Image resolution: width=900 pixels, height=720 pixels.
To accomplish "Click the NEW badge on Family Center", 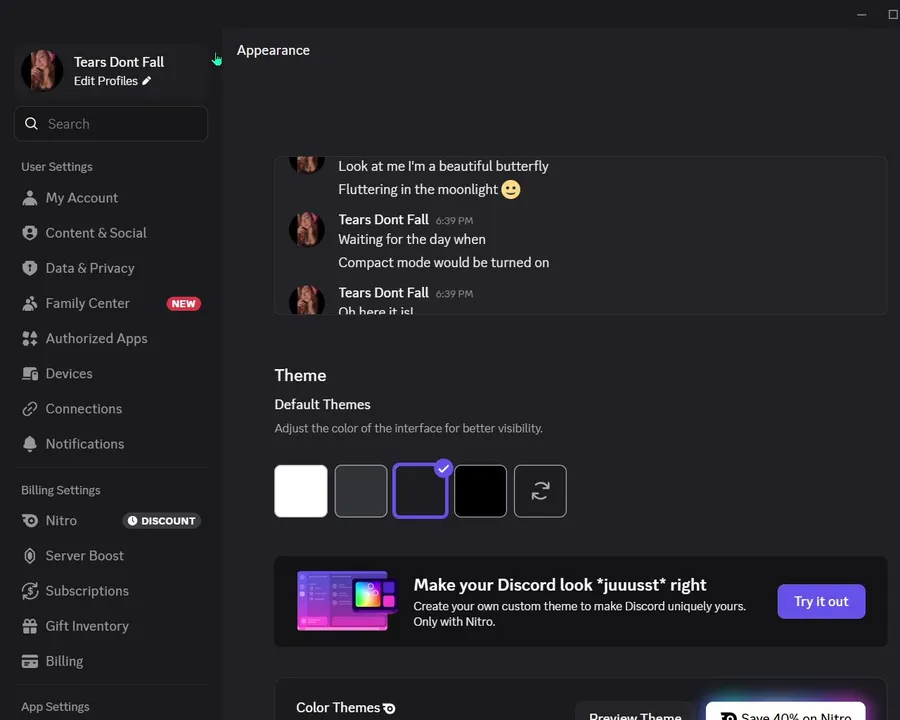I will point(184,304).
